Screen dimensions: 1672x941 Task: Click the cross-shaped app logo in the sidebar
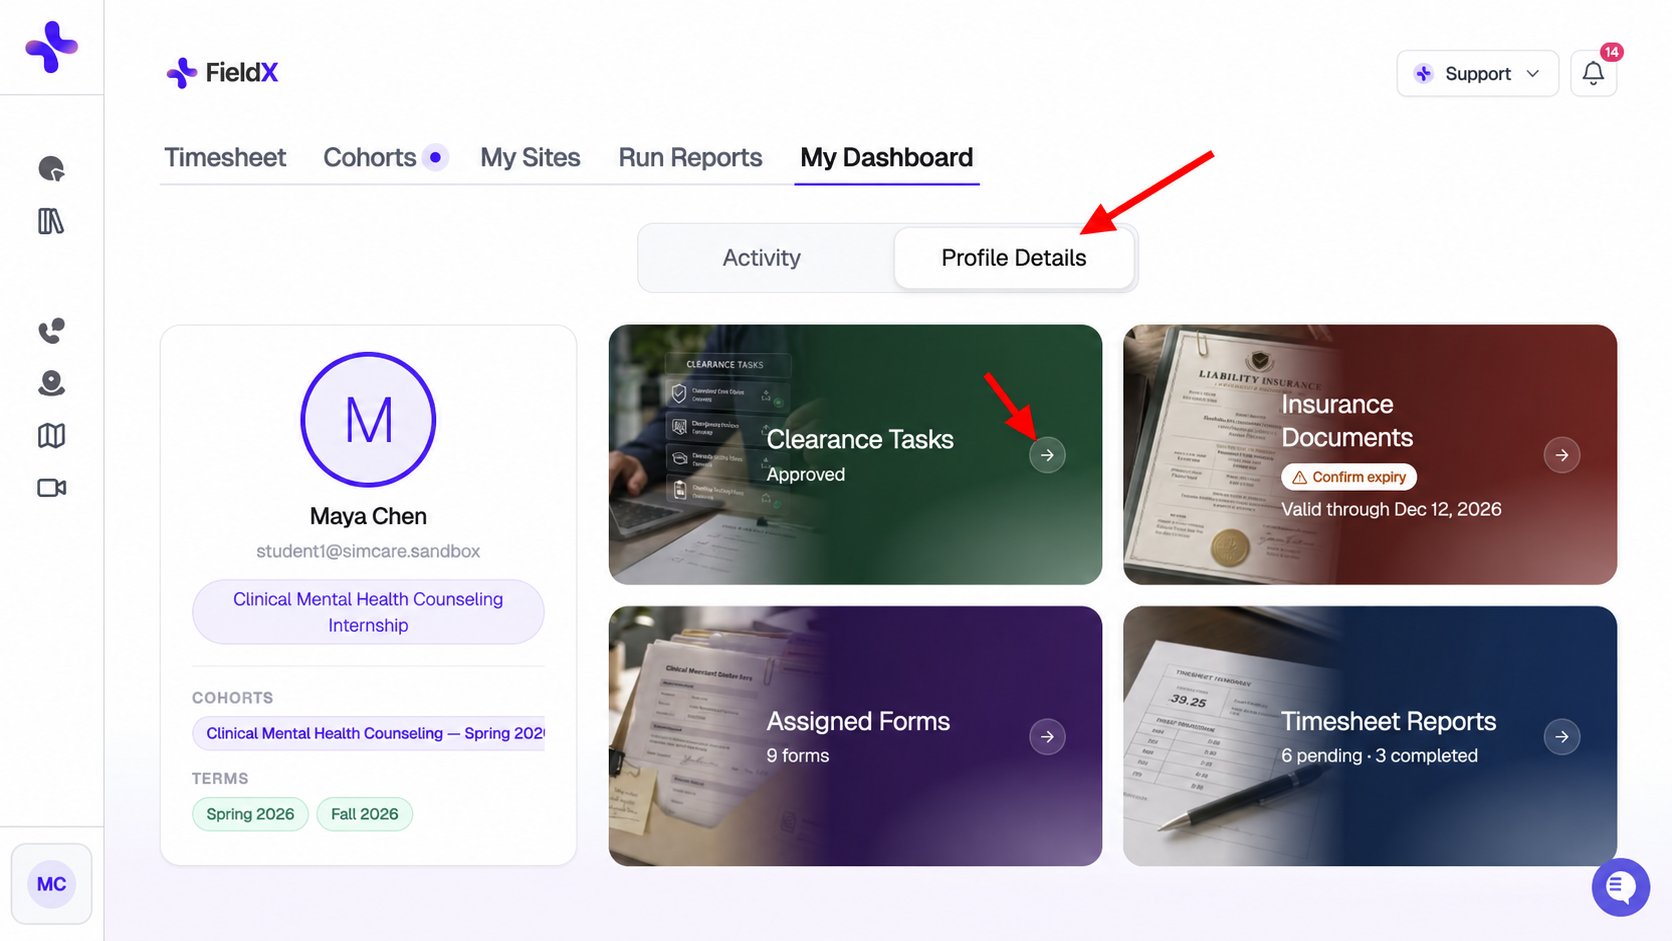coord(51,47)
